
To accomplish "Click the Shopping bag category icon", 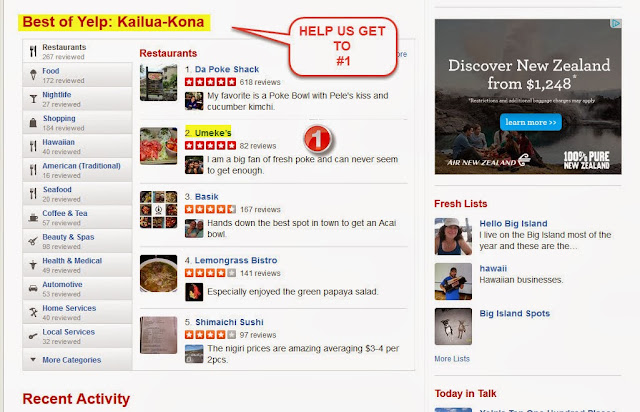I will pos(33,122).
